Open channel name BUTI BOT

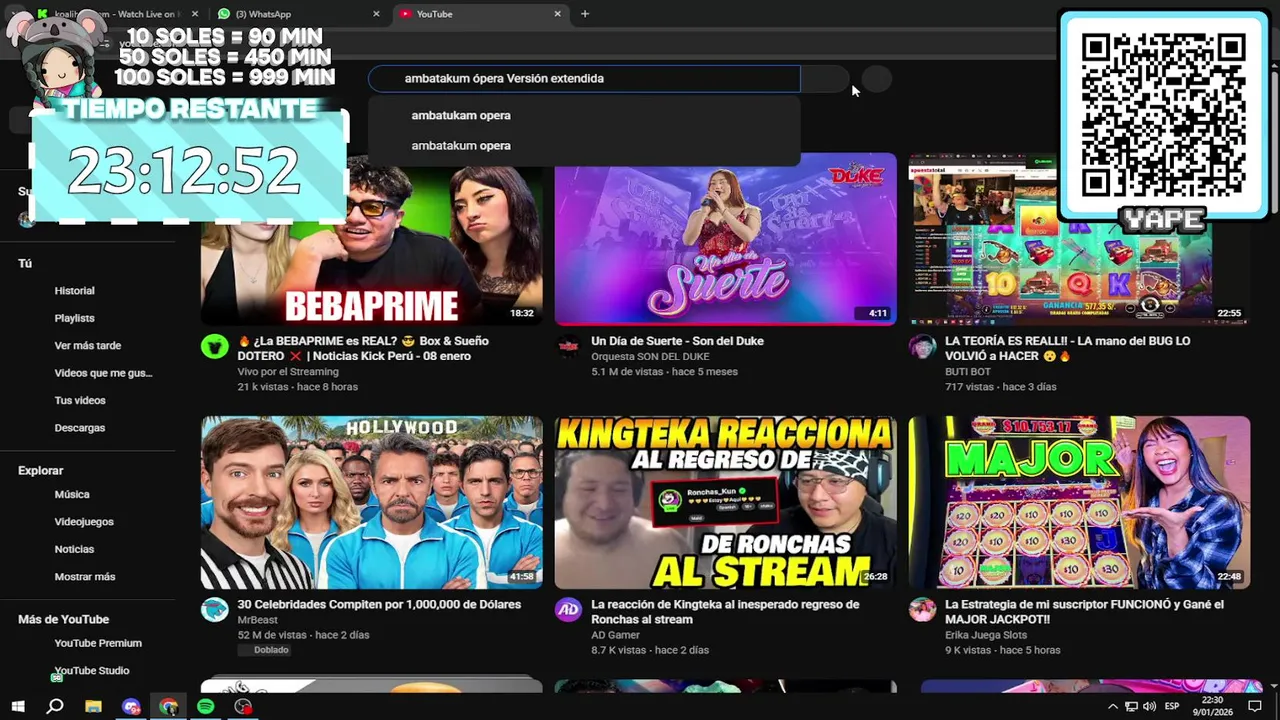click(x=968, y=372)
